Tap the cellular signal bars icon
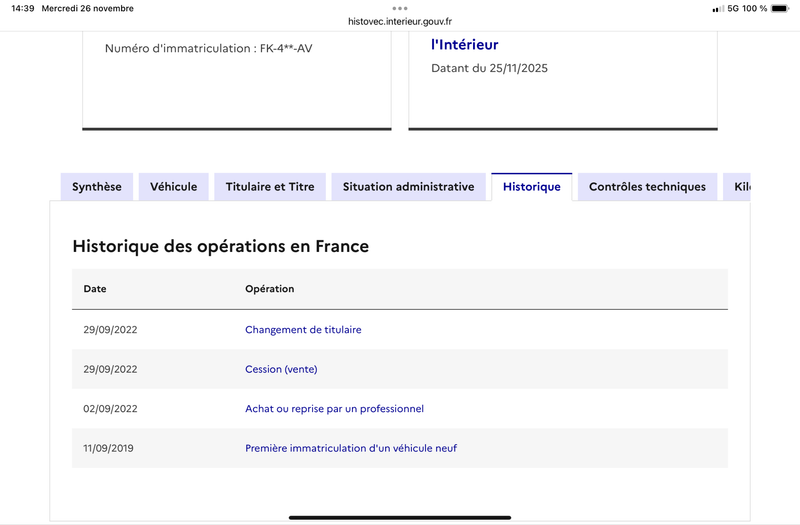 tap(717, 9)
